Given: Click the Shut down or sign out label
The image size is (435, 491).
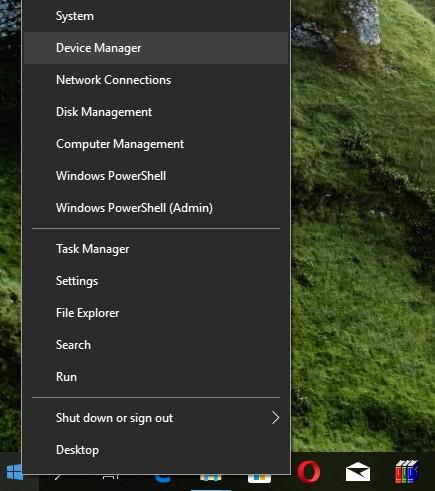Looking at the screenshot, I should (x=114, y=418).
